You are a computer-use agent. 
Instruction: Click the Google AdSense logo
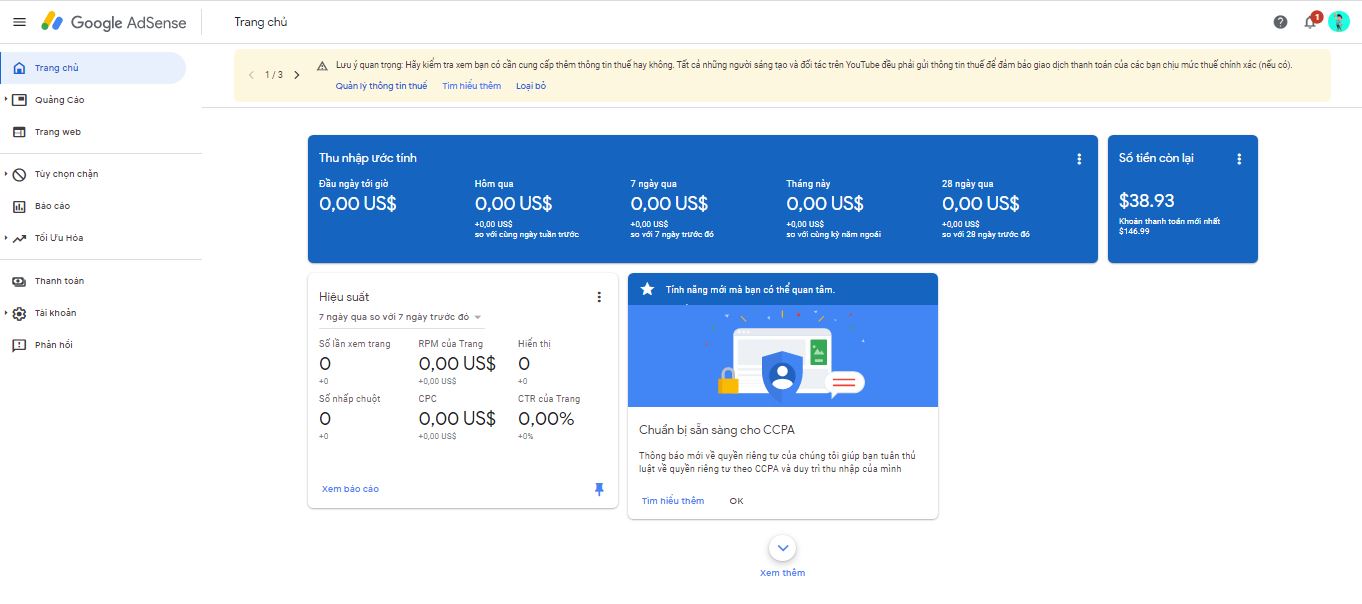(114, 22)
